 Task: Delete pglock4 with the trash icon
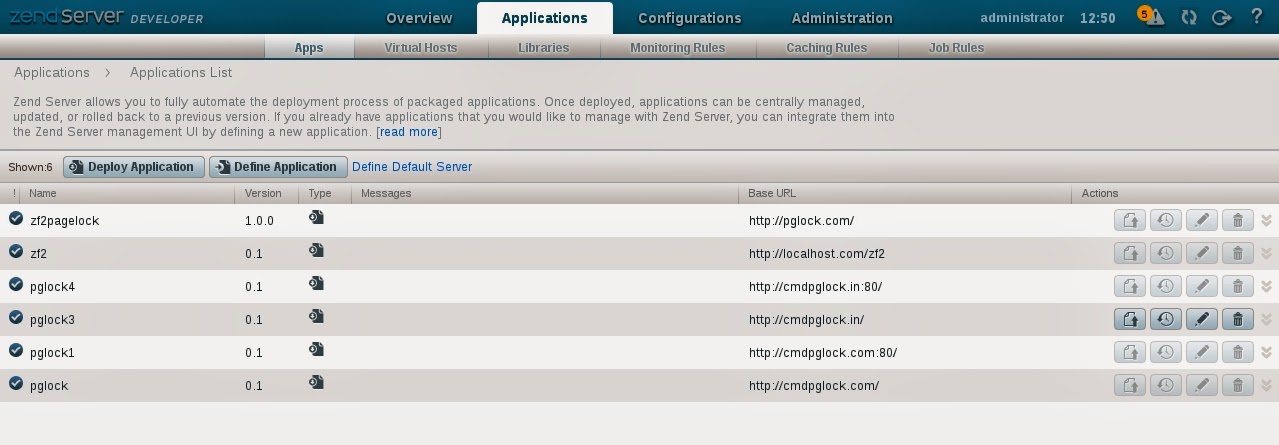tap(1238, 287)
